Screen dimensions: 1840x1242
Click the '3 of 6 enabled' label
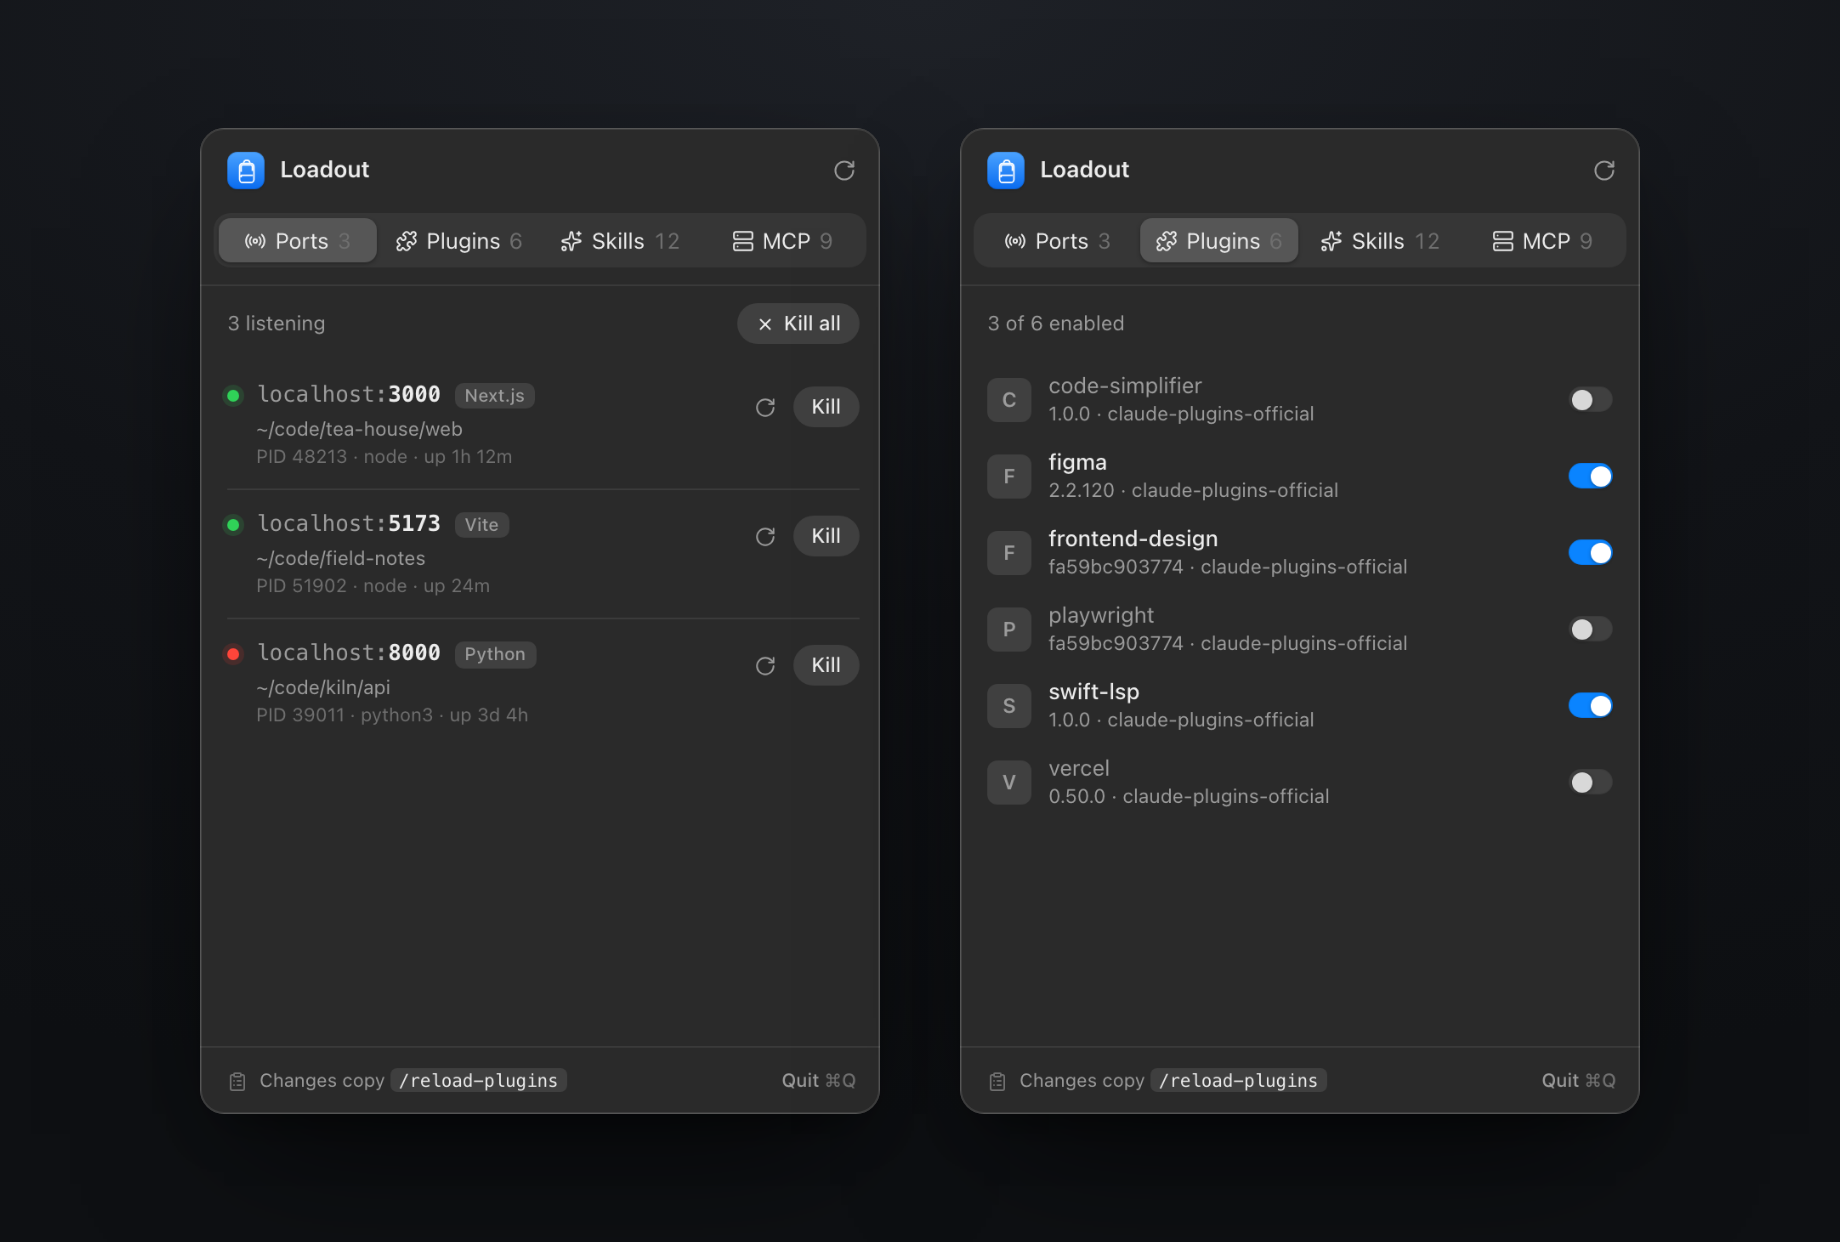point(1056,324)
